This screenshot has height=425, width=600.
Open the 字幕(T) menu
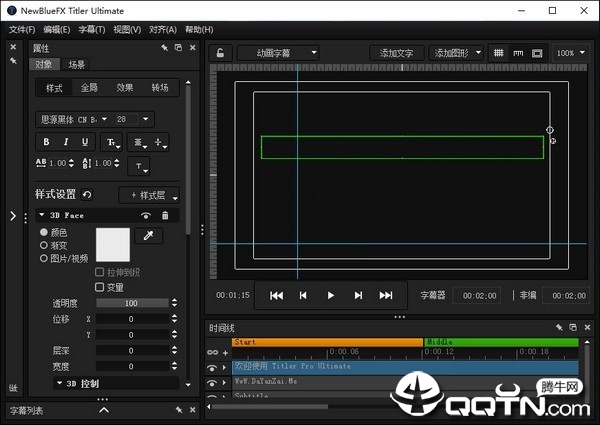pyautogui.click(x=92, y=30)
